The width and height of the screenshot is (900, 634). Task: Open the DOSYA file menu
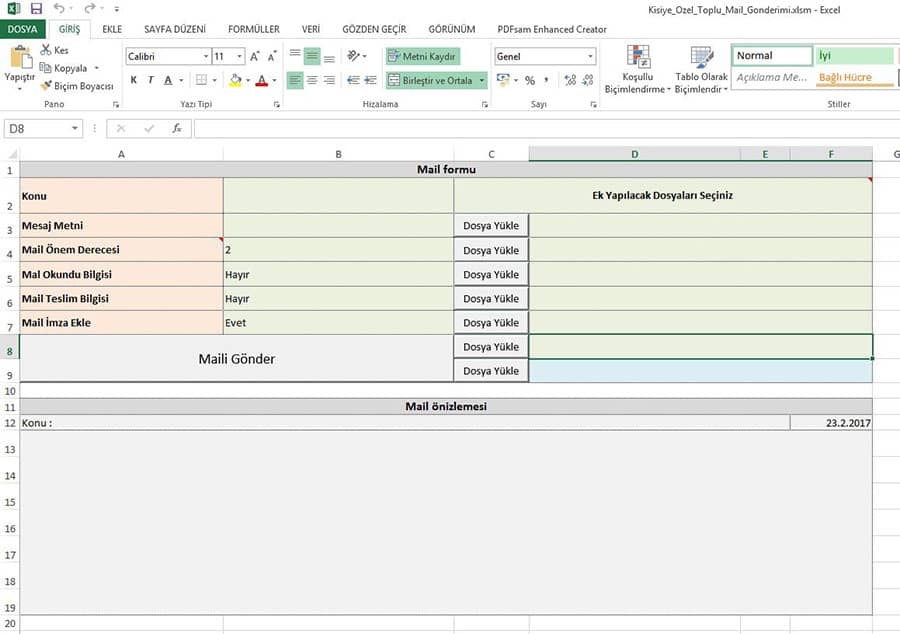tap(22, 29)
